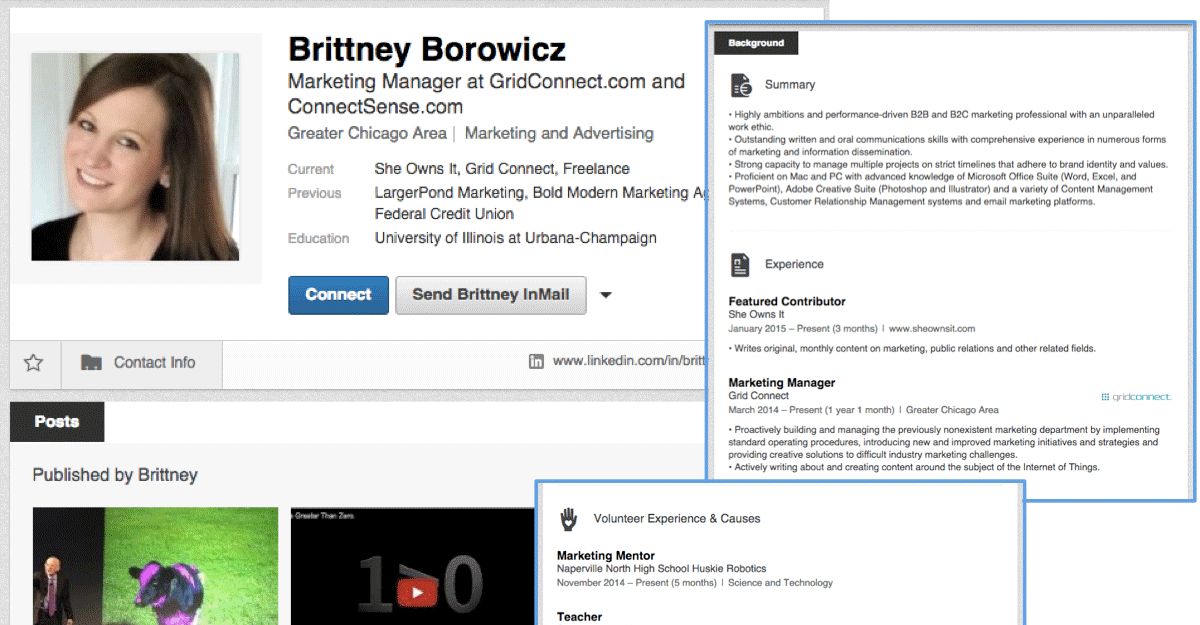Click the Science and Technology cause text
The width and height of the screenshot is (1200, 625).
(x=780, y=583)
